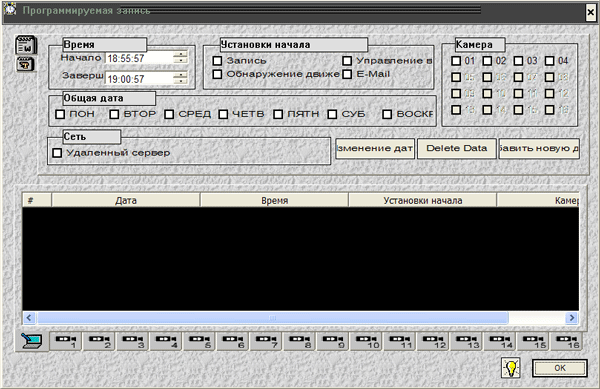Select camera 4 tab icon
600x389 pixels.
(x=165, y=341)
